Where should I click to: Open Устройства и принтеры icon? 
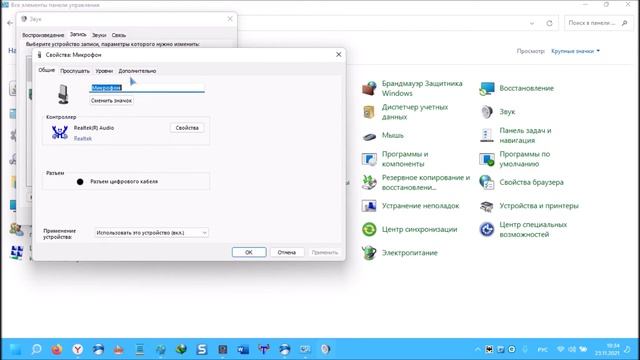pyautogui.click(x=487, y=206)
